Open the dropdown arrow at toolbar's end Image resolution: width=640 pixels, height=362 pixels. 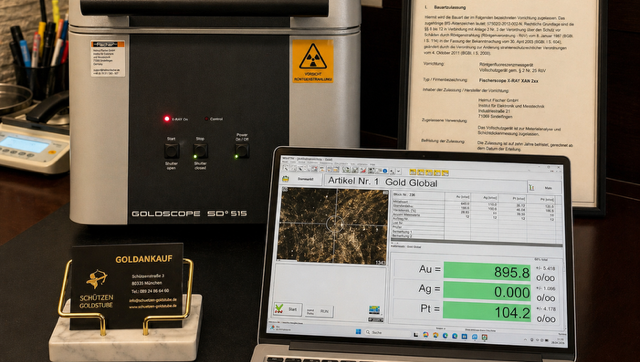coord(399,171)
